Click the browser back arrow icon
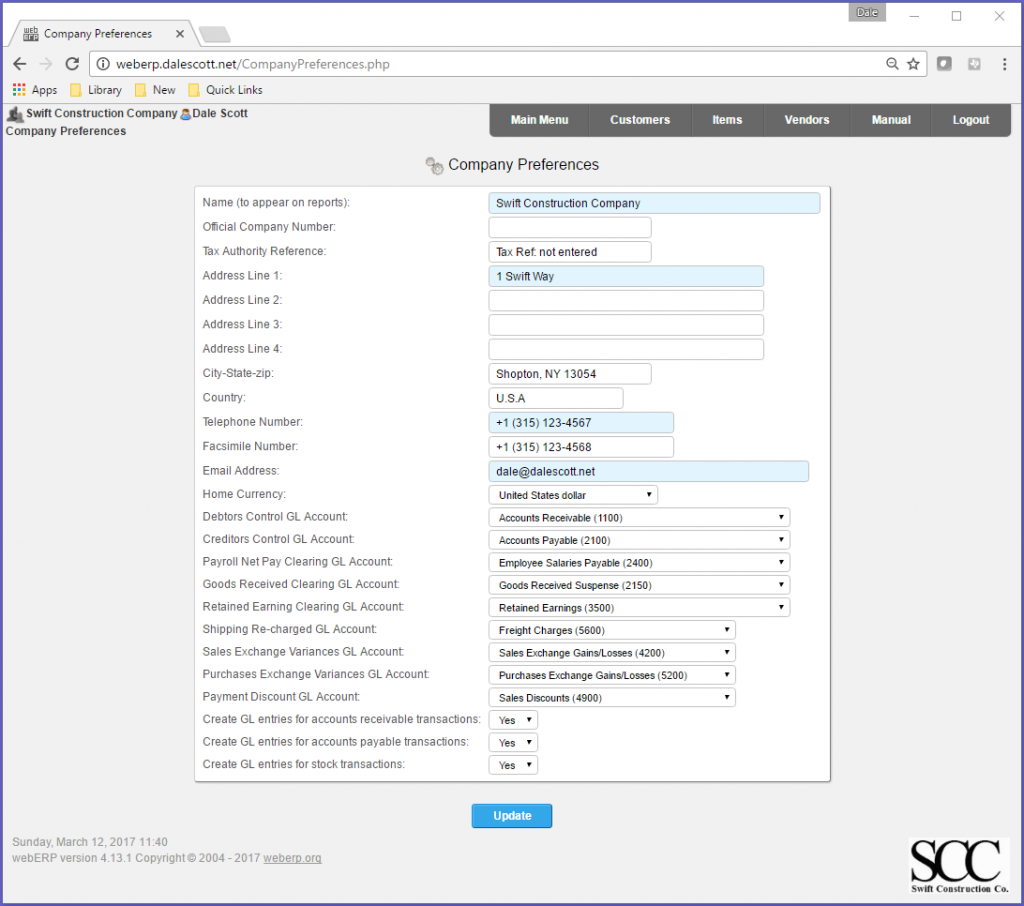Image resolution: width=1024 pixels, height=906 pixels. (x=20, y=64)
